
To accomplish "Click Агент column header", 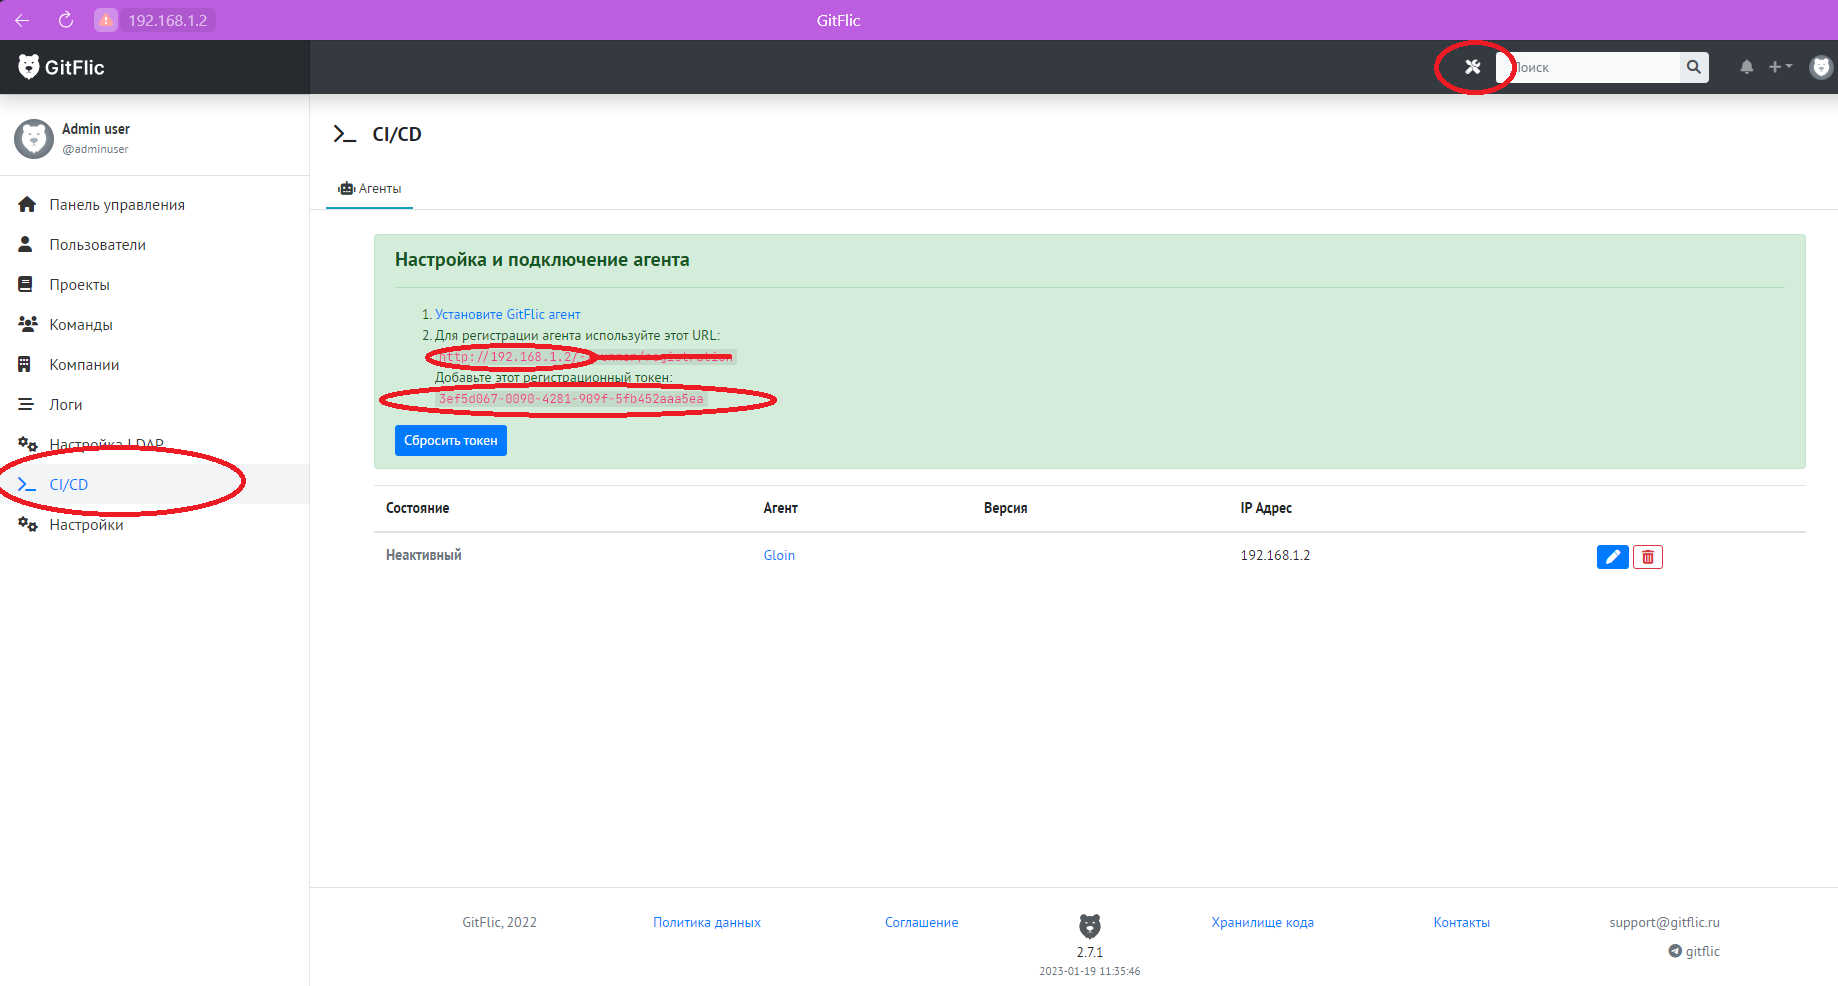I will click(780, 508).
